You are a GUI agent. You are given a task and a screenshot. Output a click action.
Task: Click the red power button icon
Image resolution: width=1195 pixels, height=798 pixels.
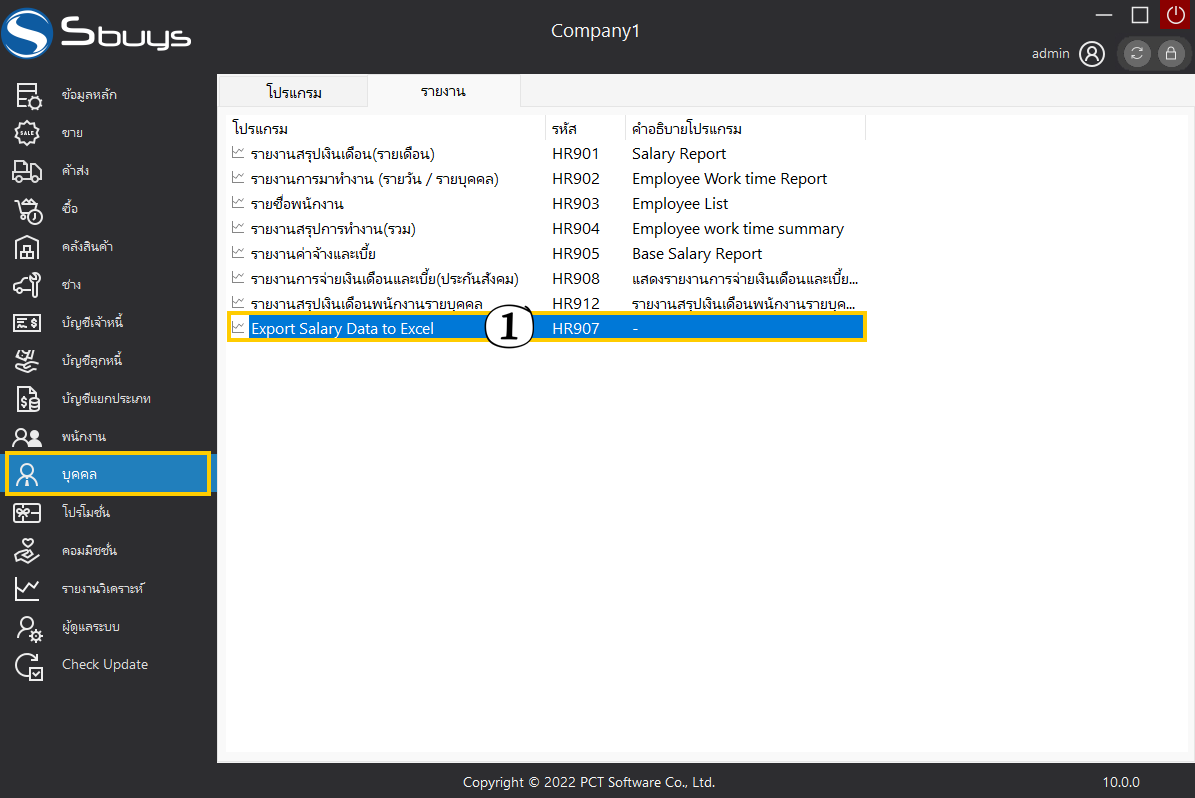point(1174,15)
